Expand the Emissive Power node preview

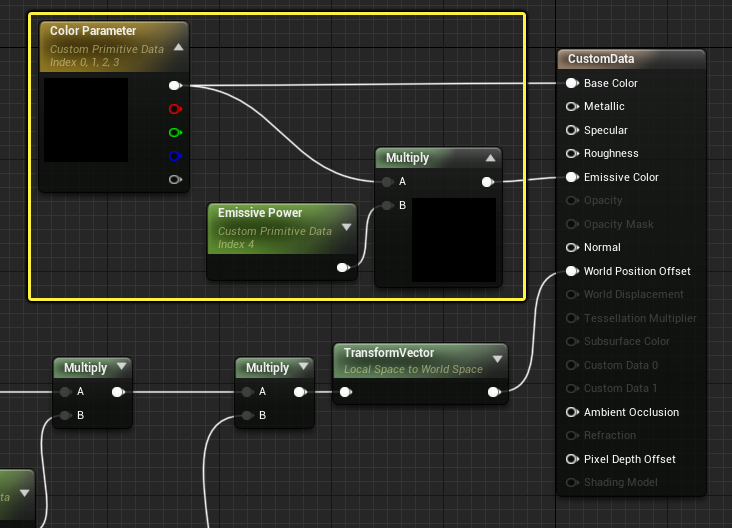click(346, 227)
